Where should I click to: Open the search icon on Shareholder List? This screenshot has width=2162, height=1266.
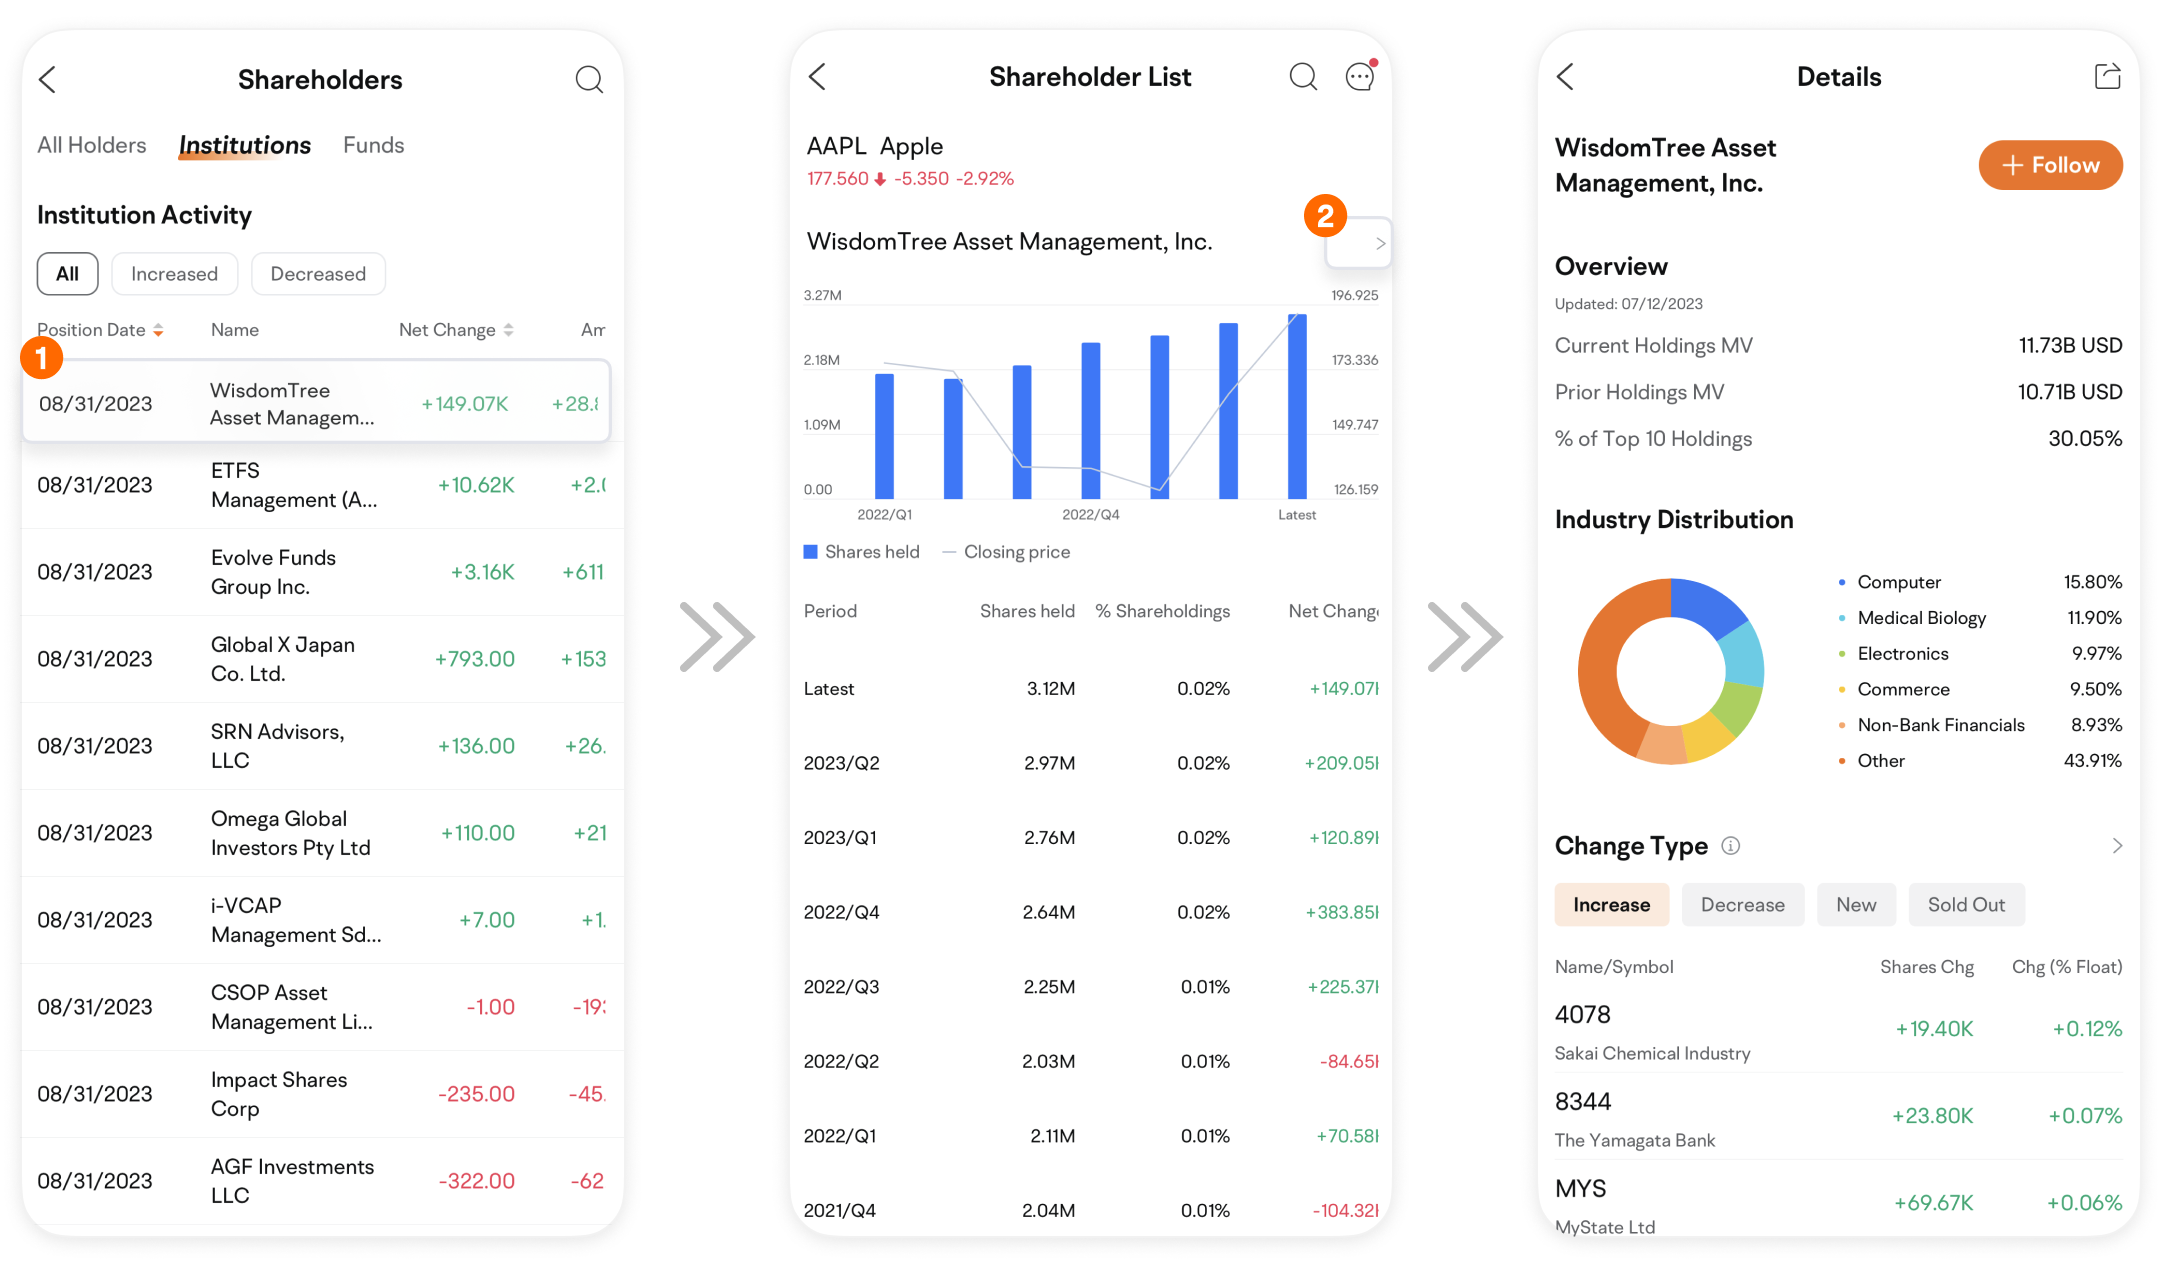click(1303, 76)
